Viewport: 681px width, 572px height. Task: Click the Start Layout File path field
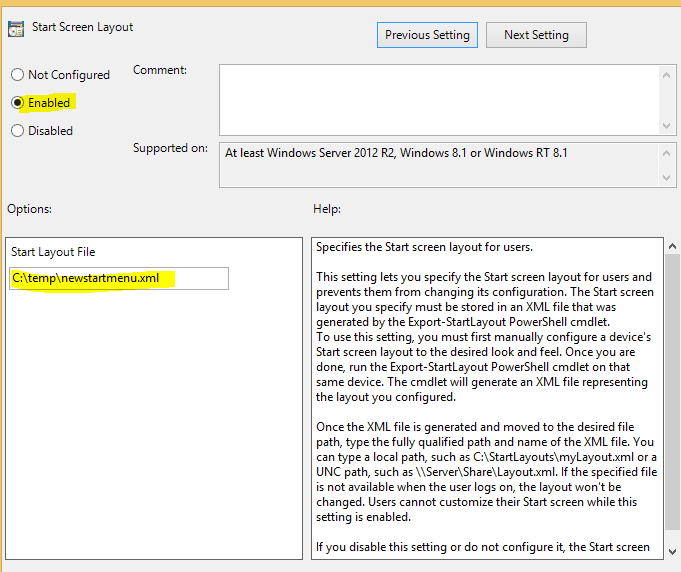click(119, 278)
